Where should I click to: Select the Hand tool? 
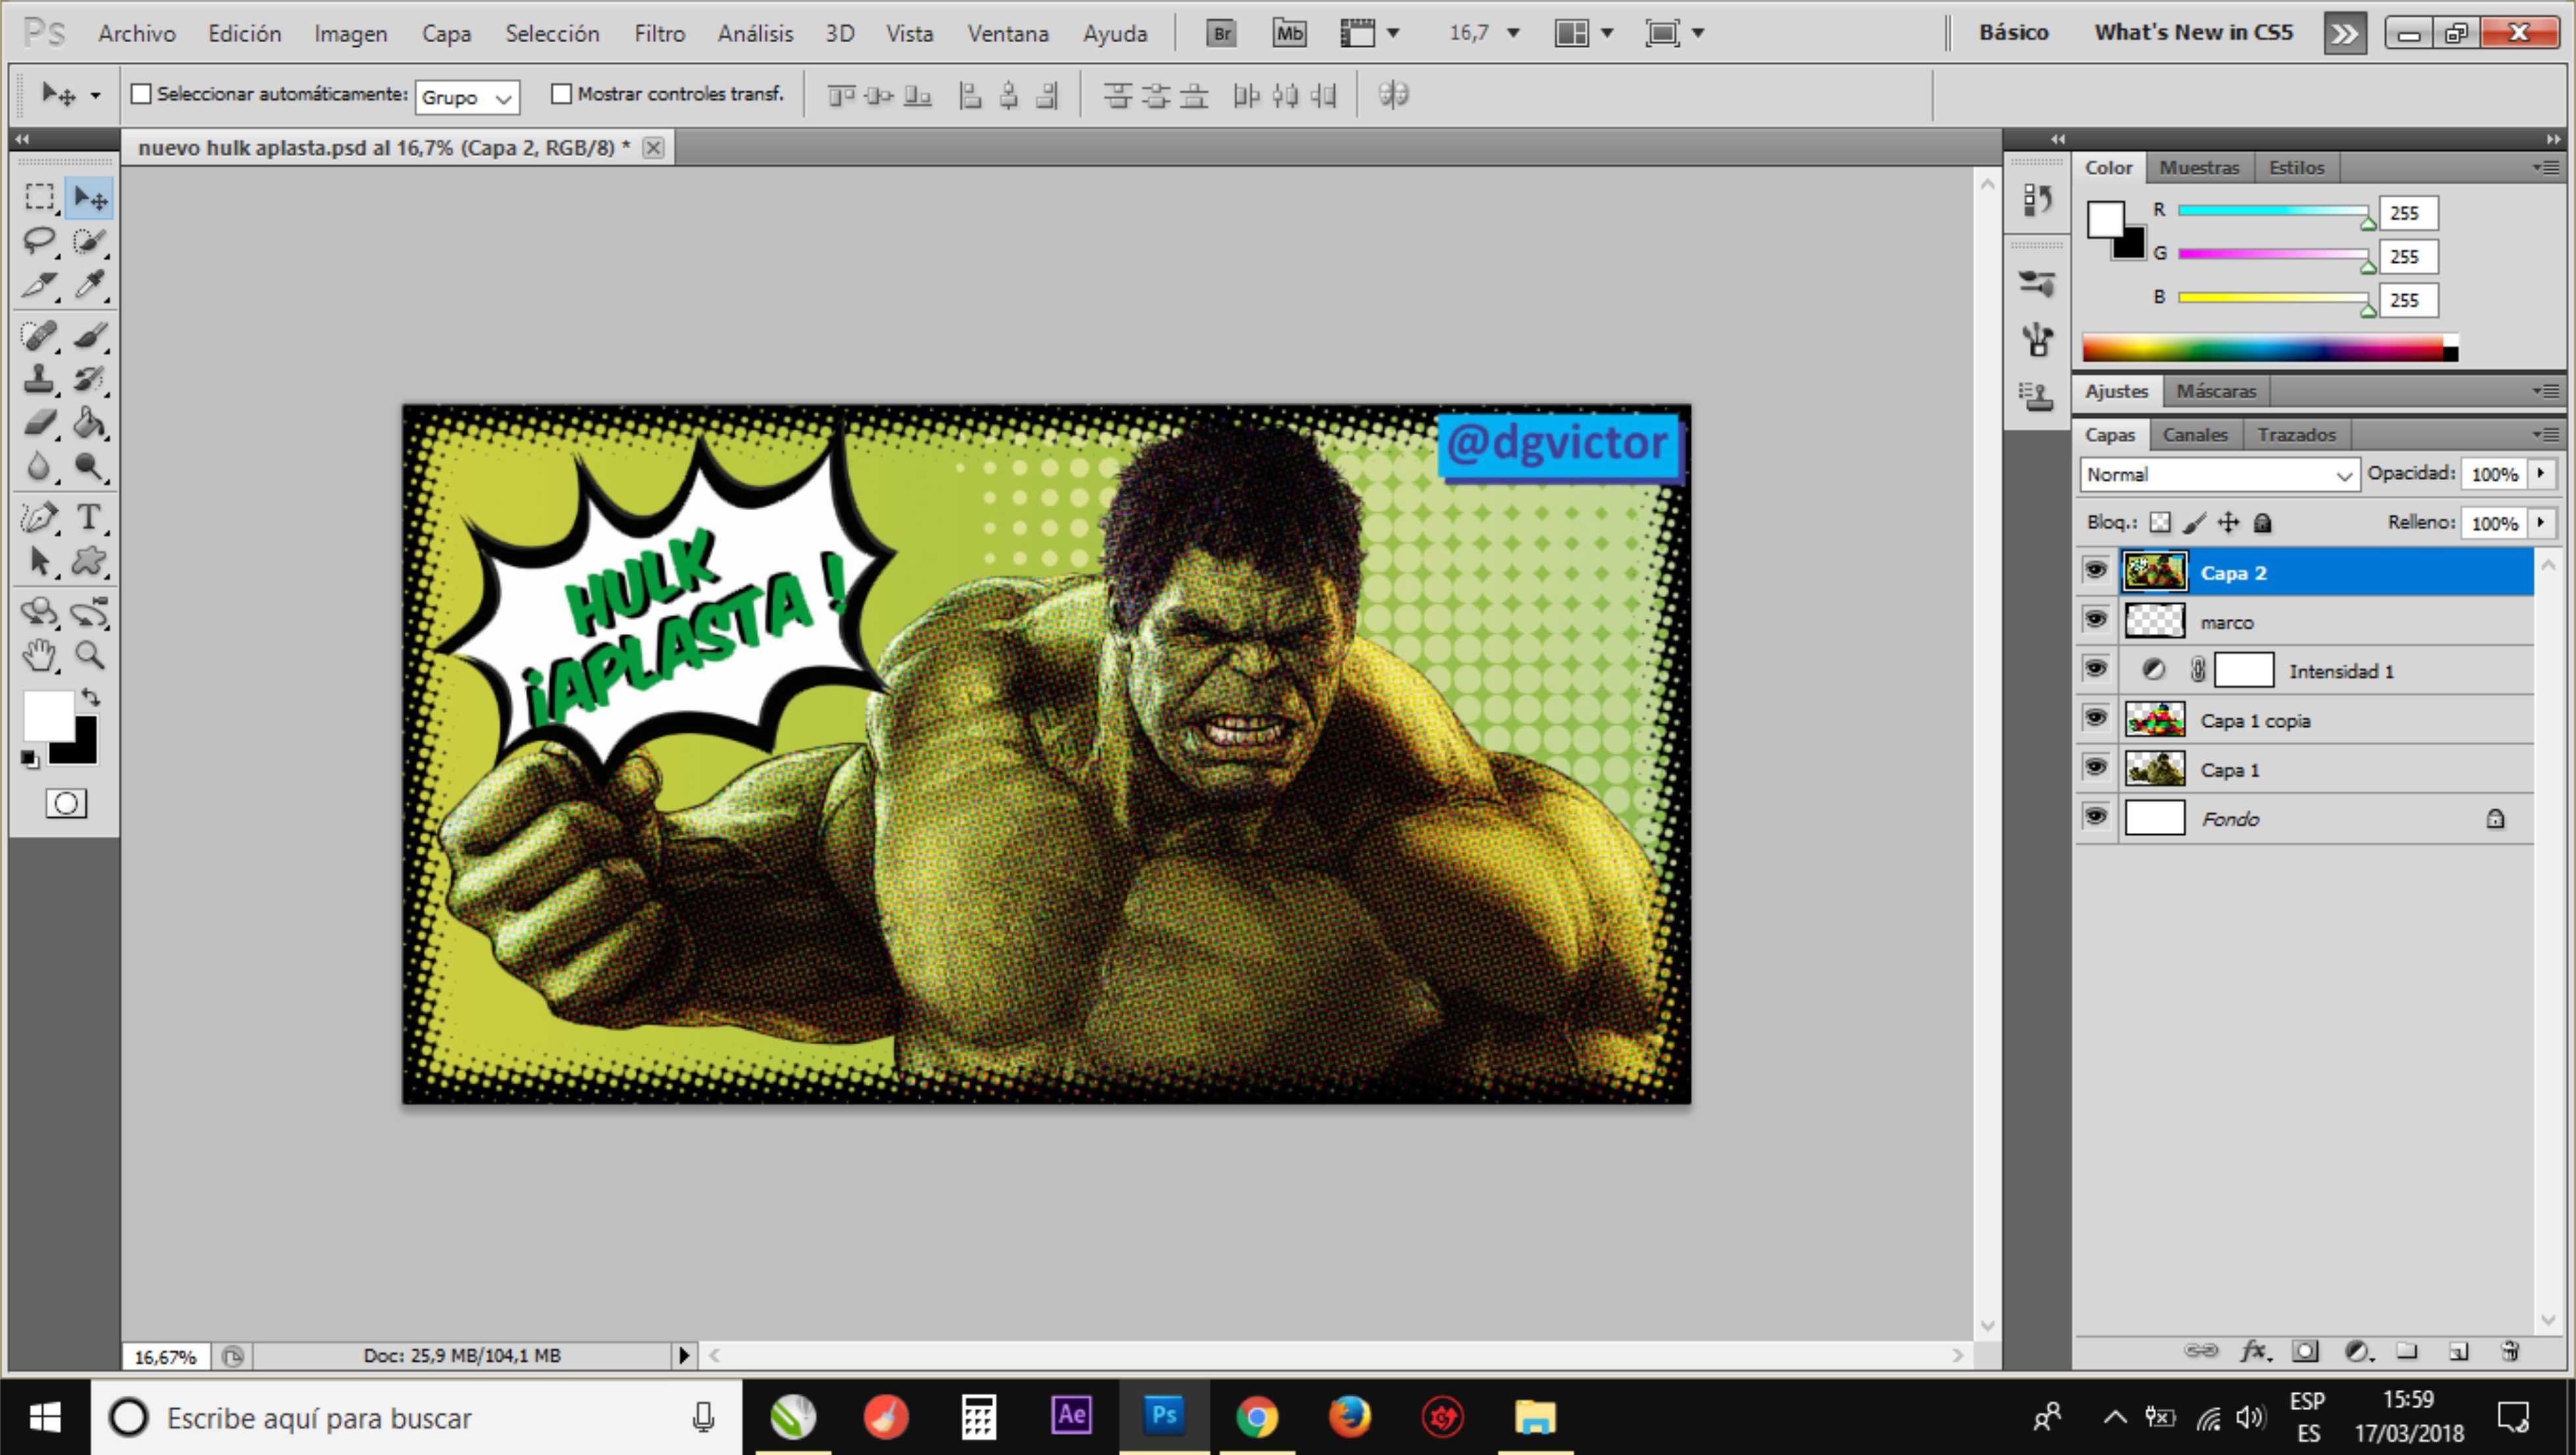(x=40, y=656)
